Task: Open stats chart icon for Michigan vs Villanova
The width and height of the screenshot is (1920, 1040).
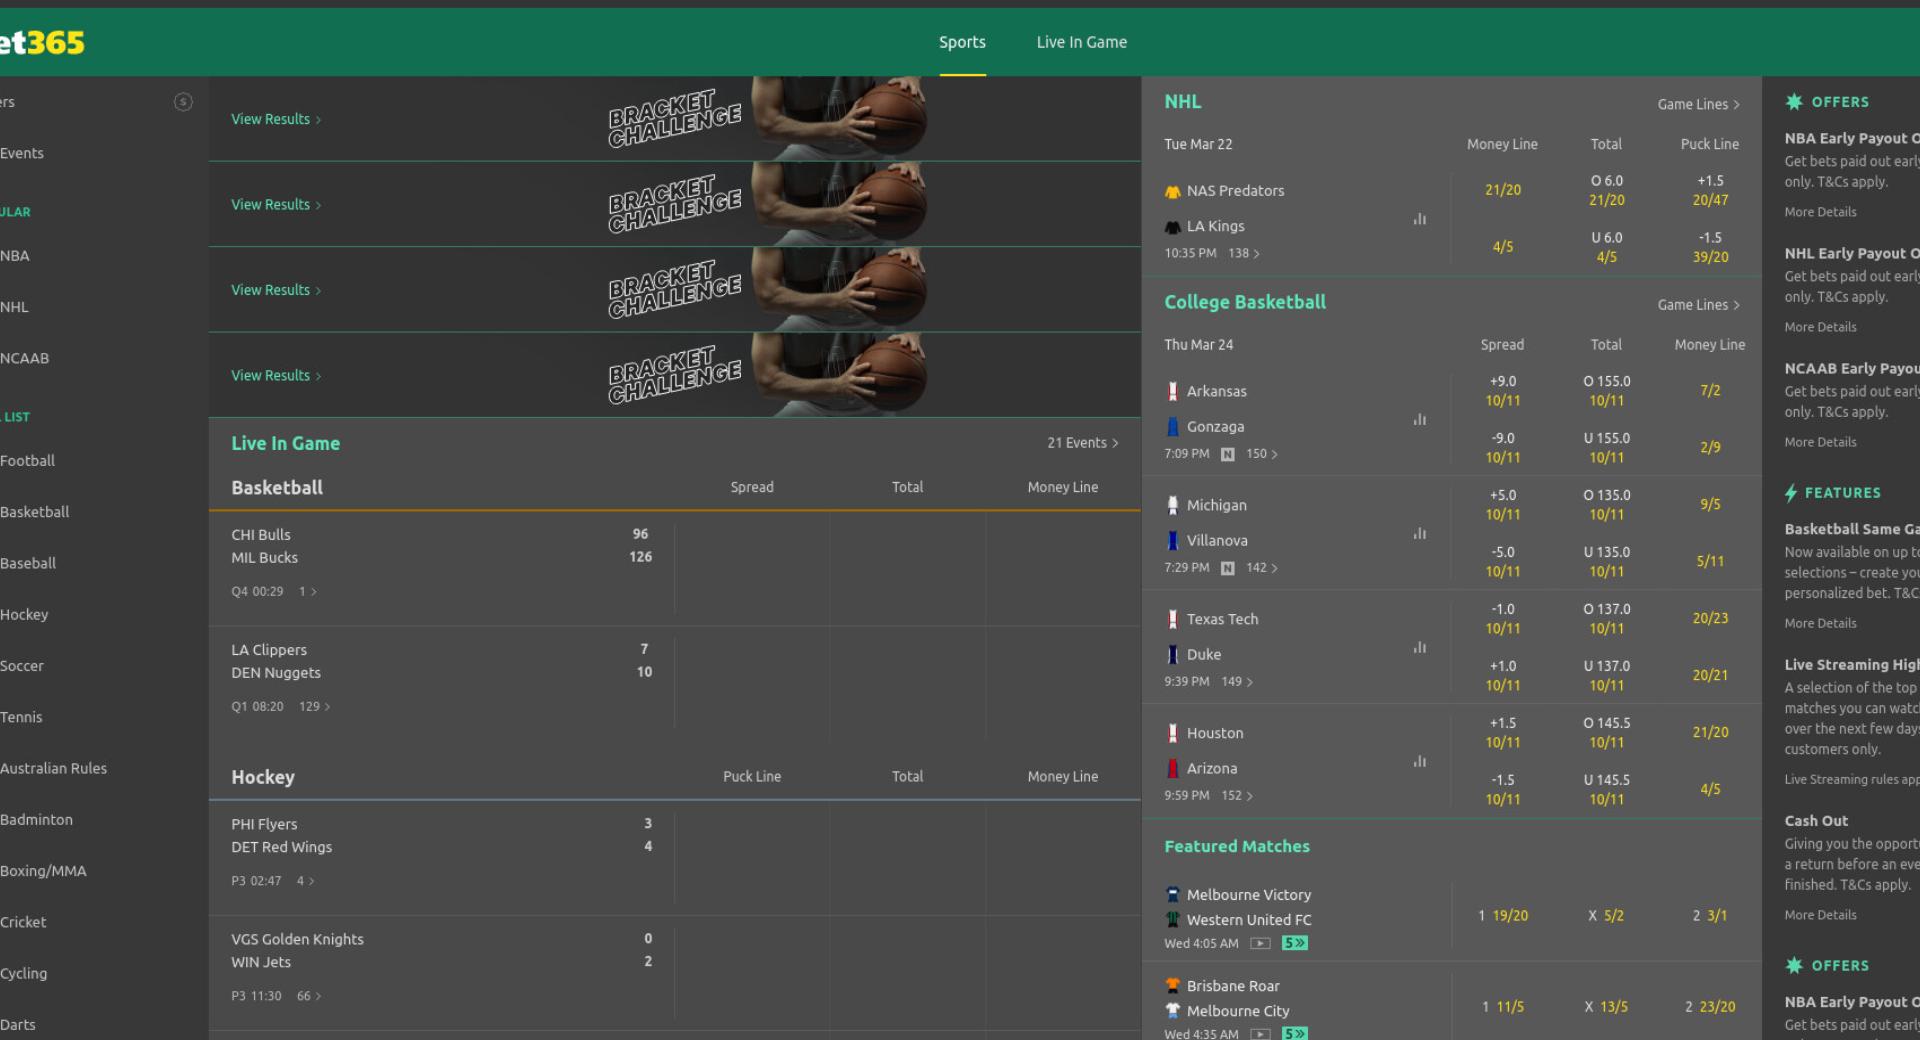Action: pos(1419,534)
